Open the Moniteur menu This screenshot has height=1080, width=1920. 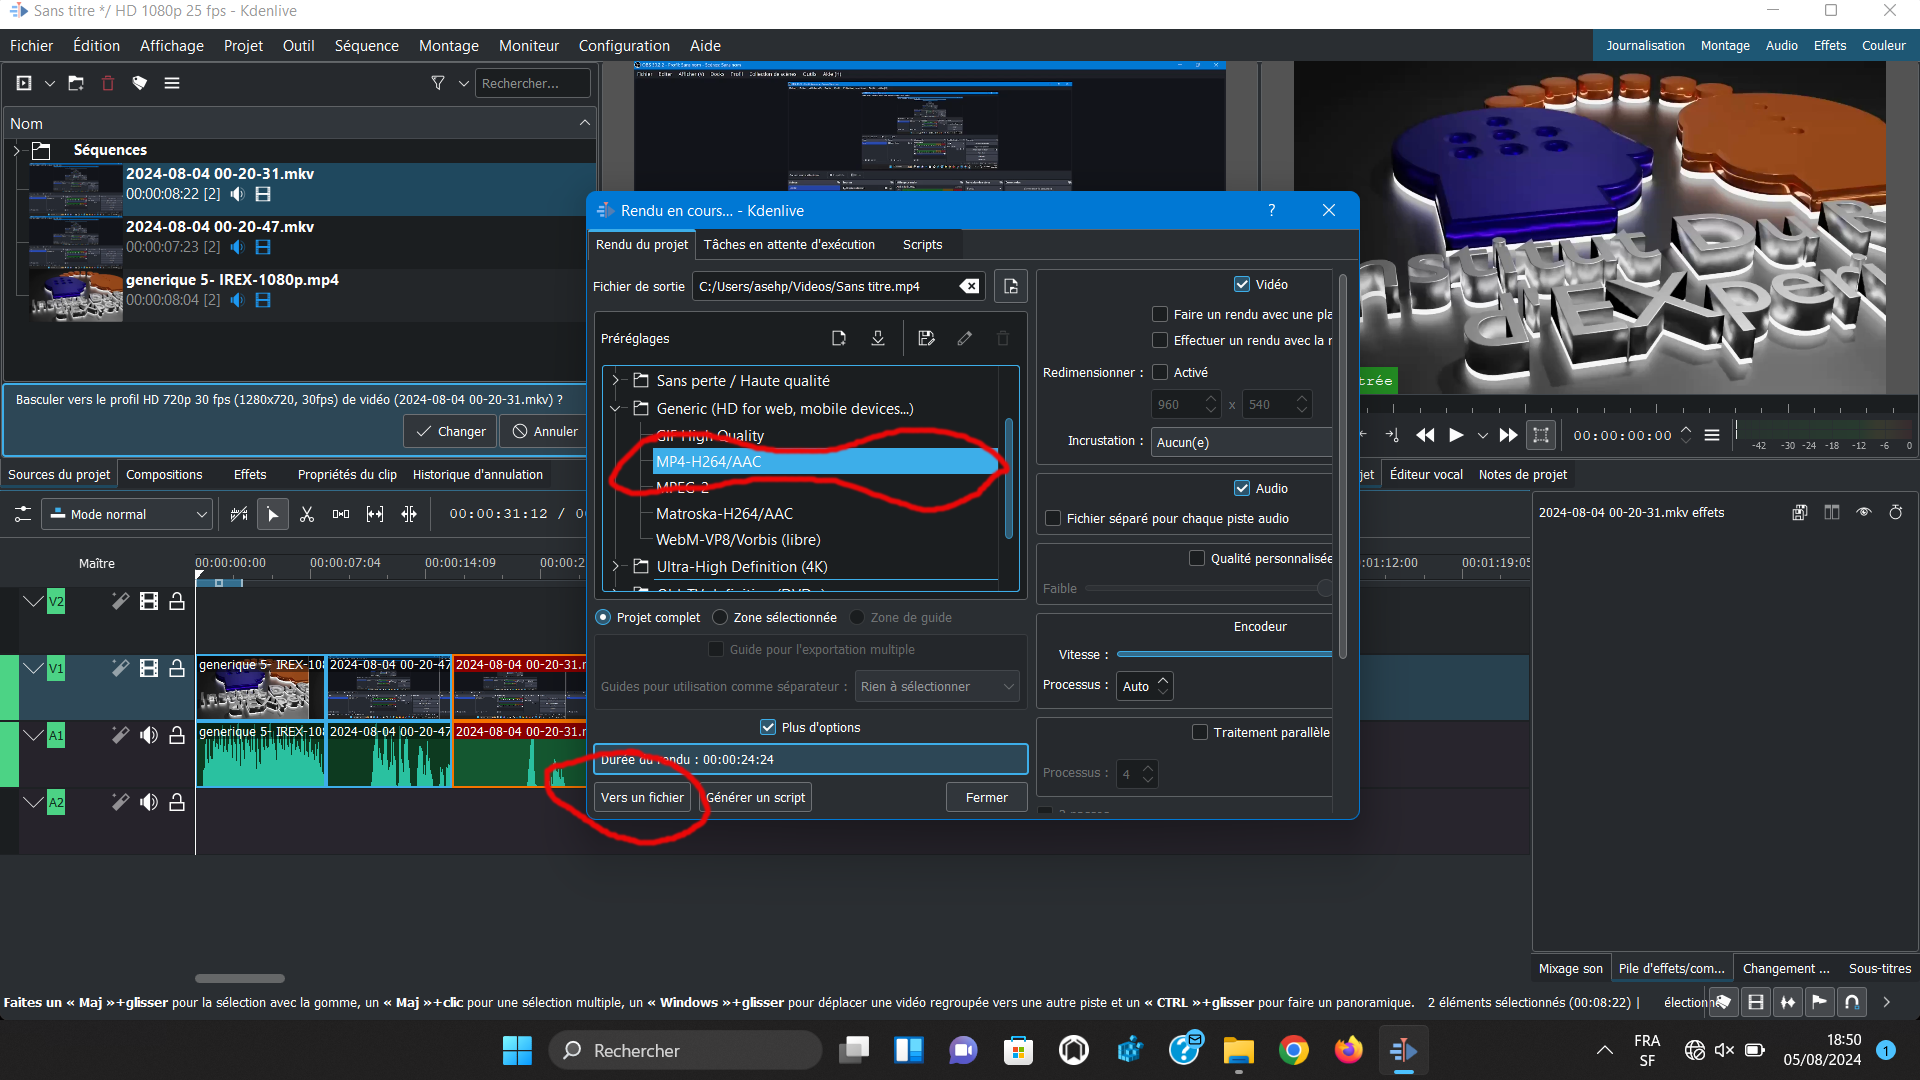pos(529,45)
